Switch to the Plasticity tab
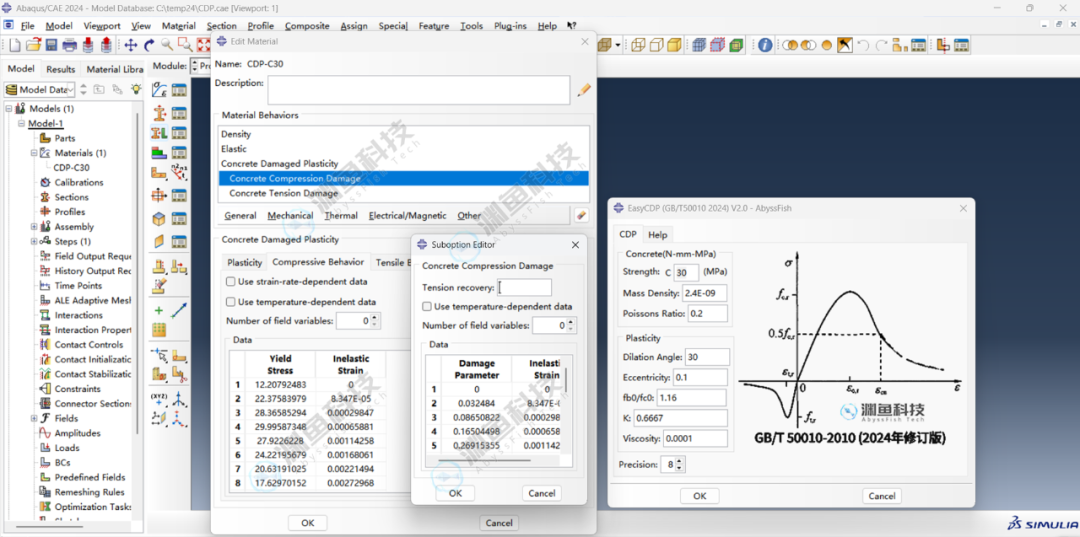 [245, 262]
